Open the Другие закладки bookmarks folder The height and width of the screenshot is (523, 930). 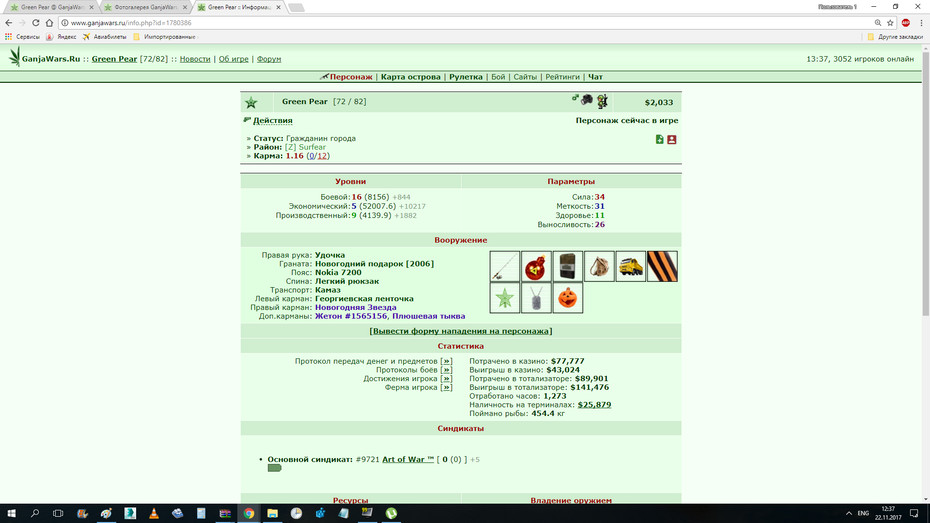(895, 37)
